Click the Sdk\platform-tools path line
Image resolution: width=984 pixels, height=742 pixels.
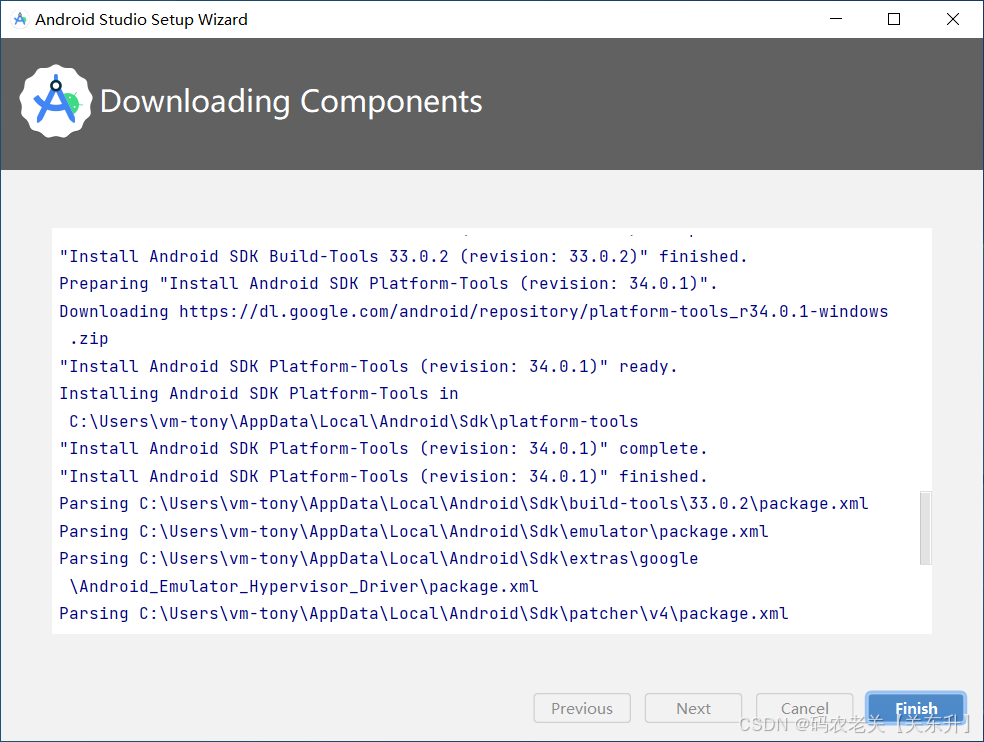(353, 421)
